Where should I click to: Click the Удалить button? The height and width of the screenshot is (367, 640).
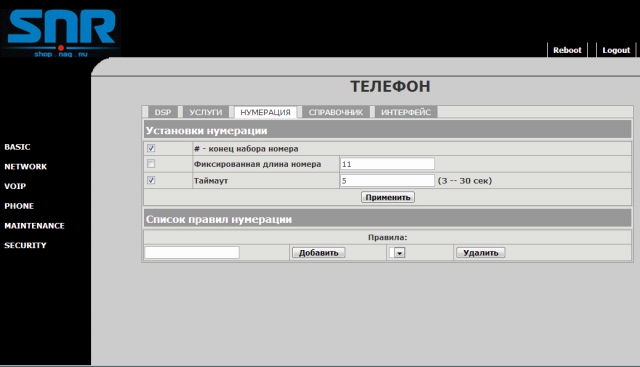click(480, 253)
